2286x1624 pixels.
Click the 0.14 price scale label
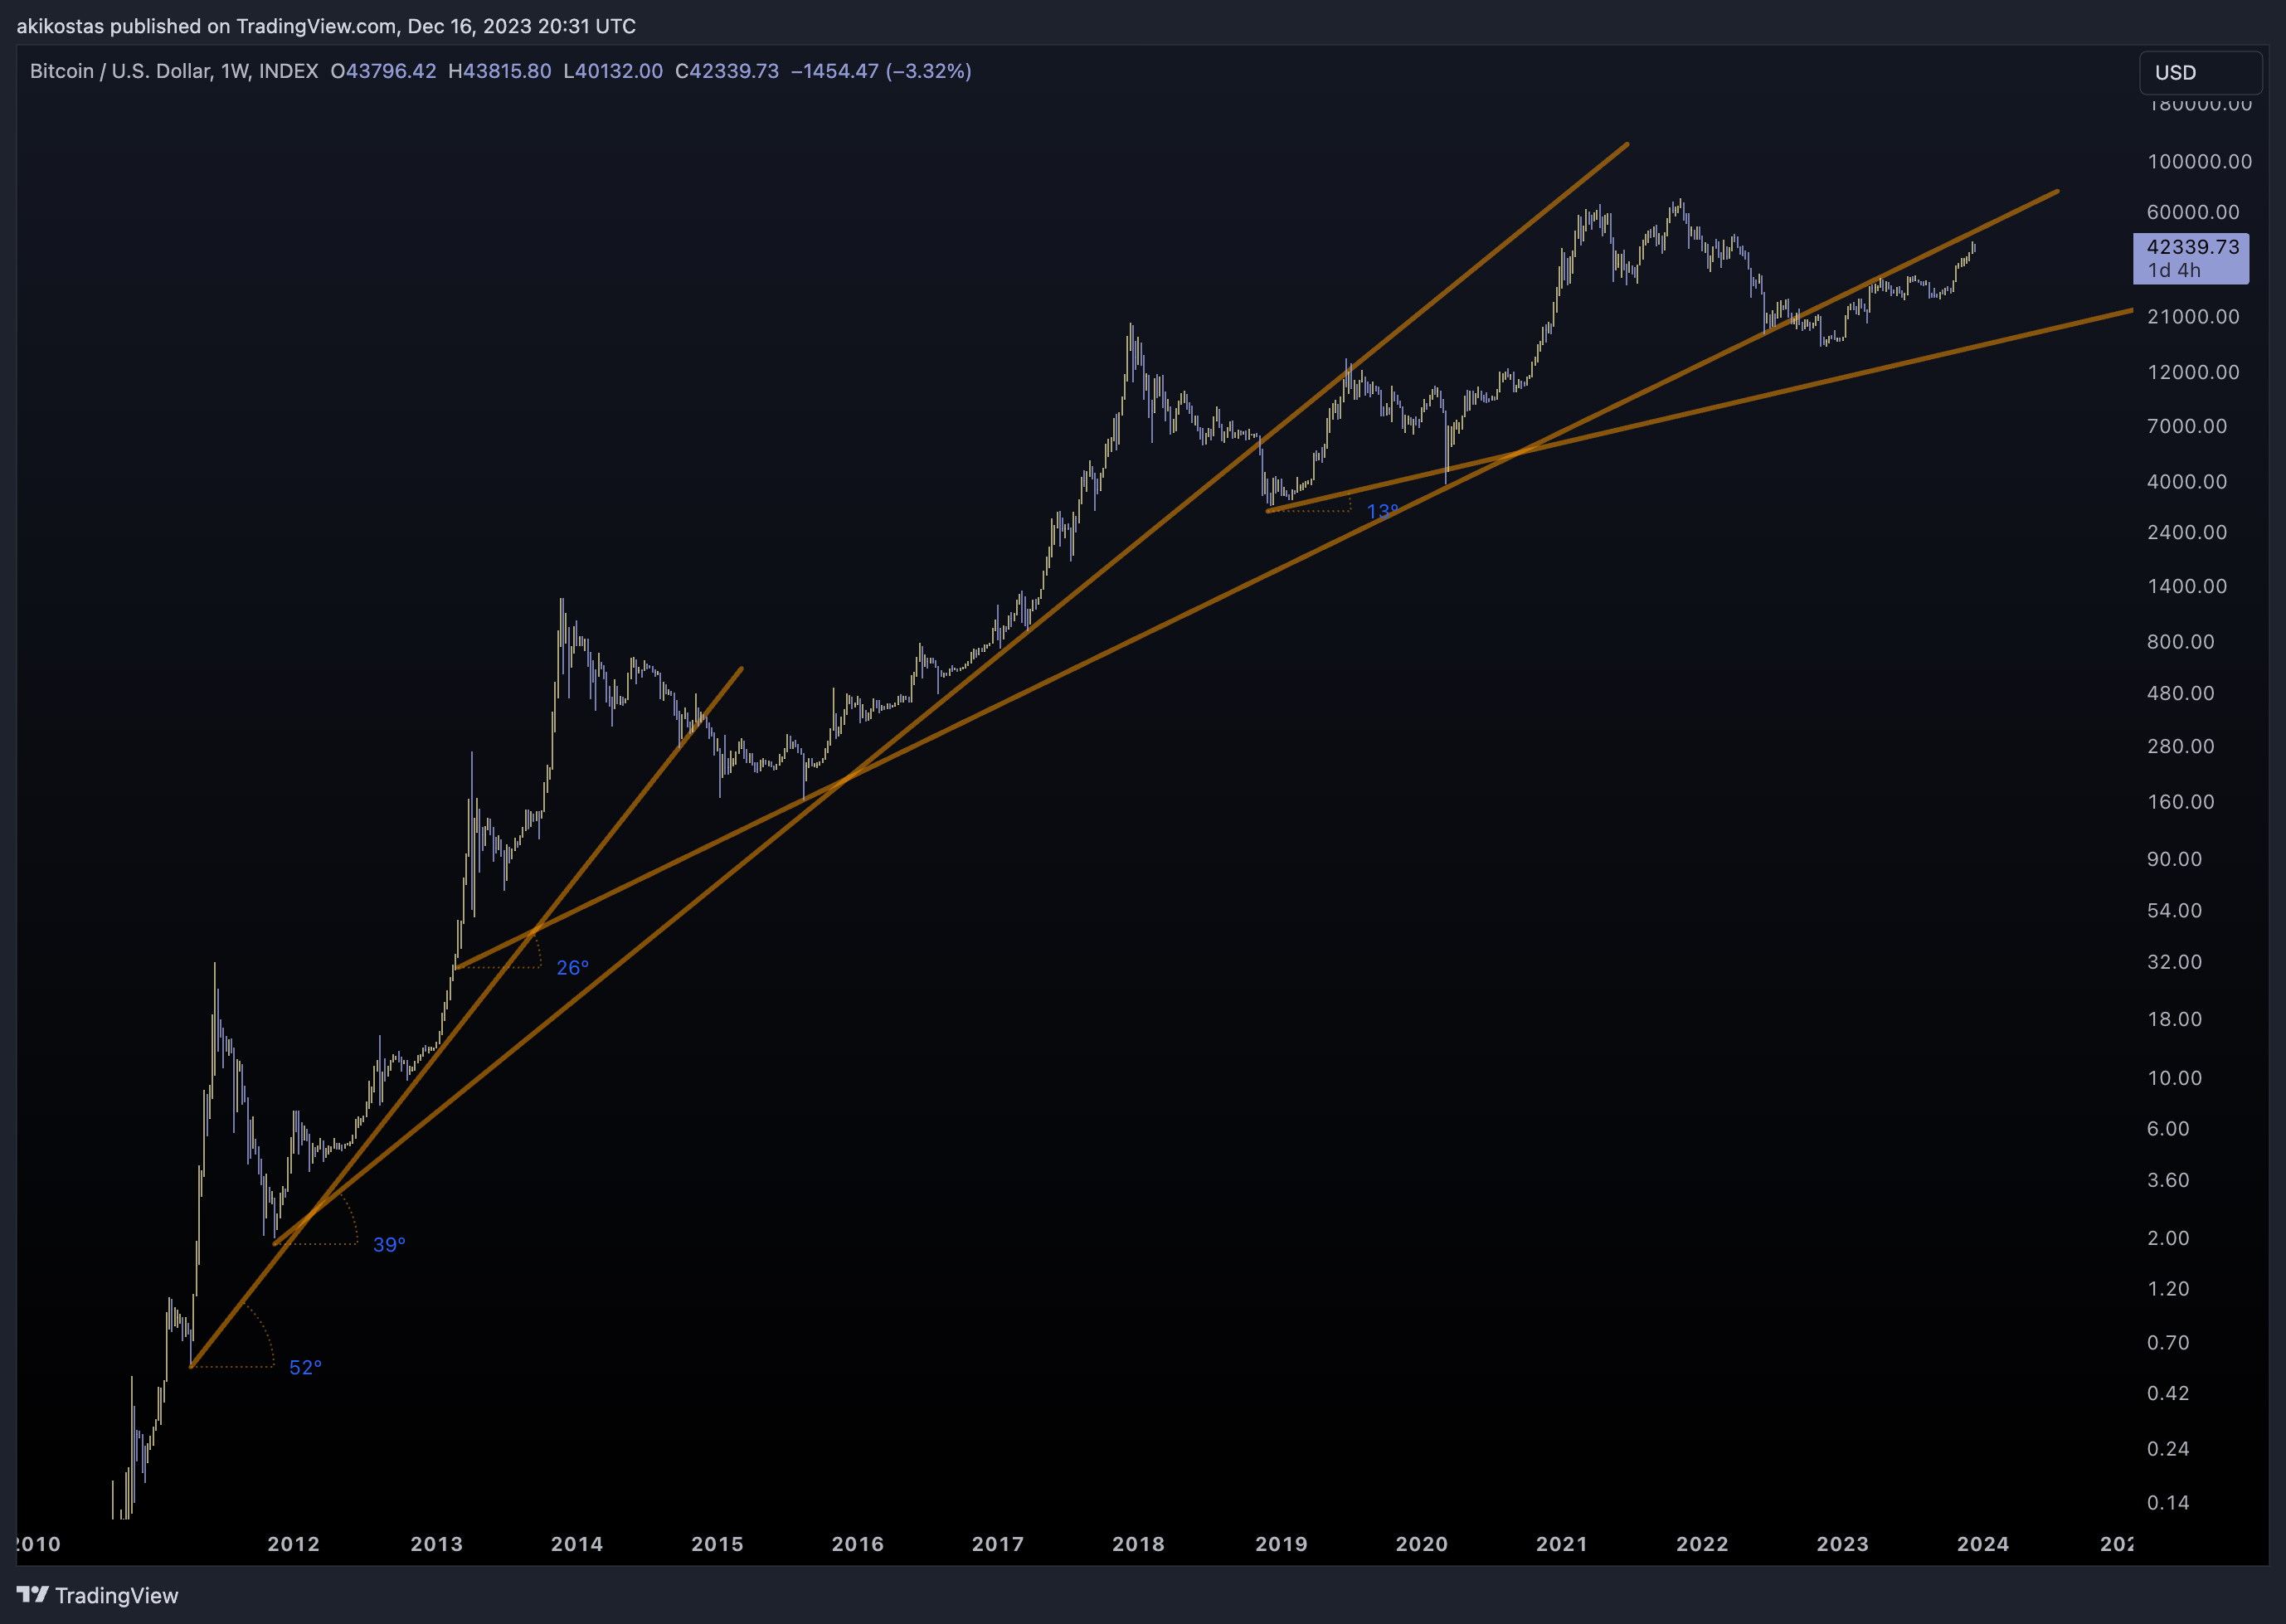tap(2168, 1502)
